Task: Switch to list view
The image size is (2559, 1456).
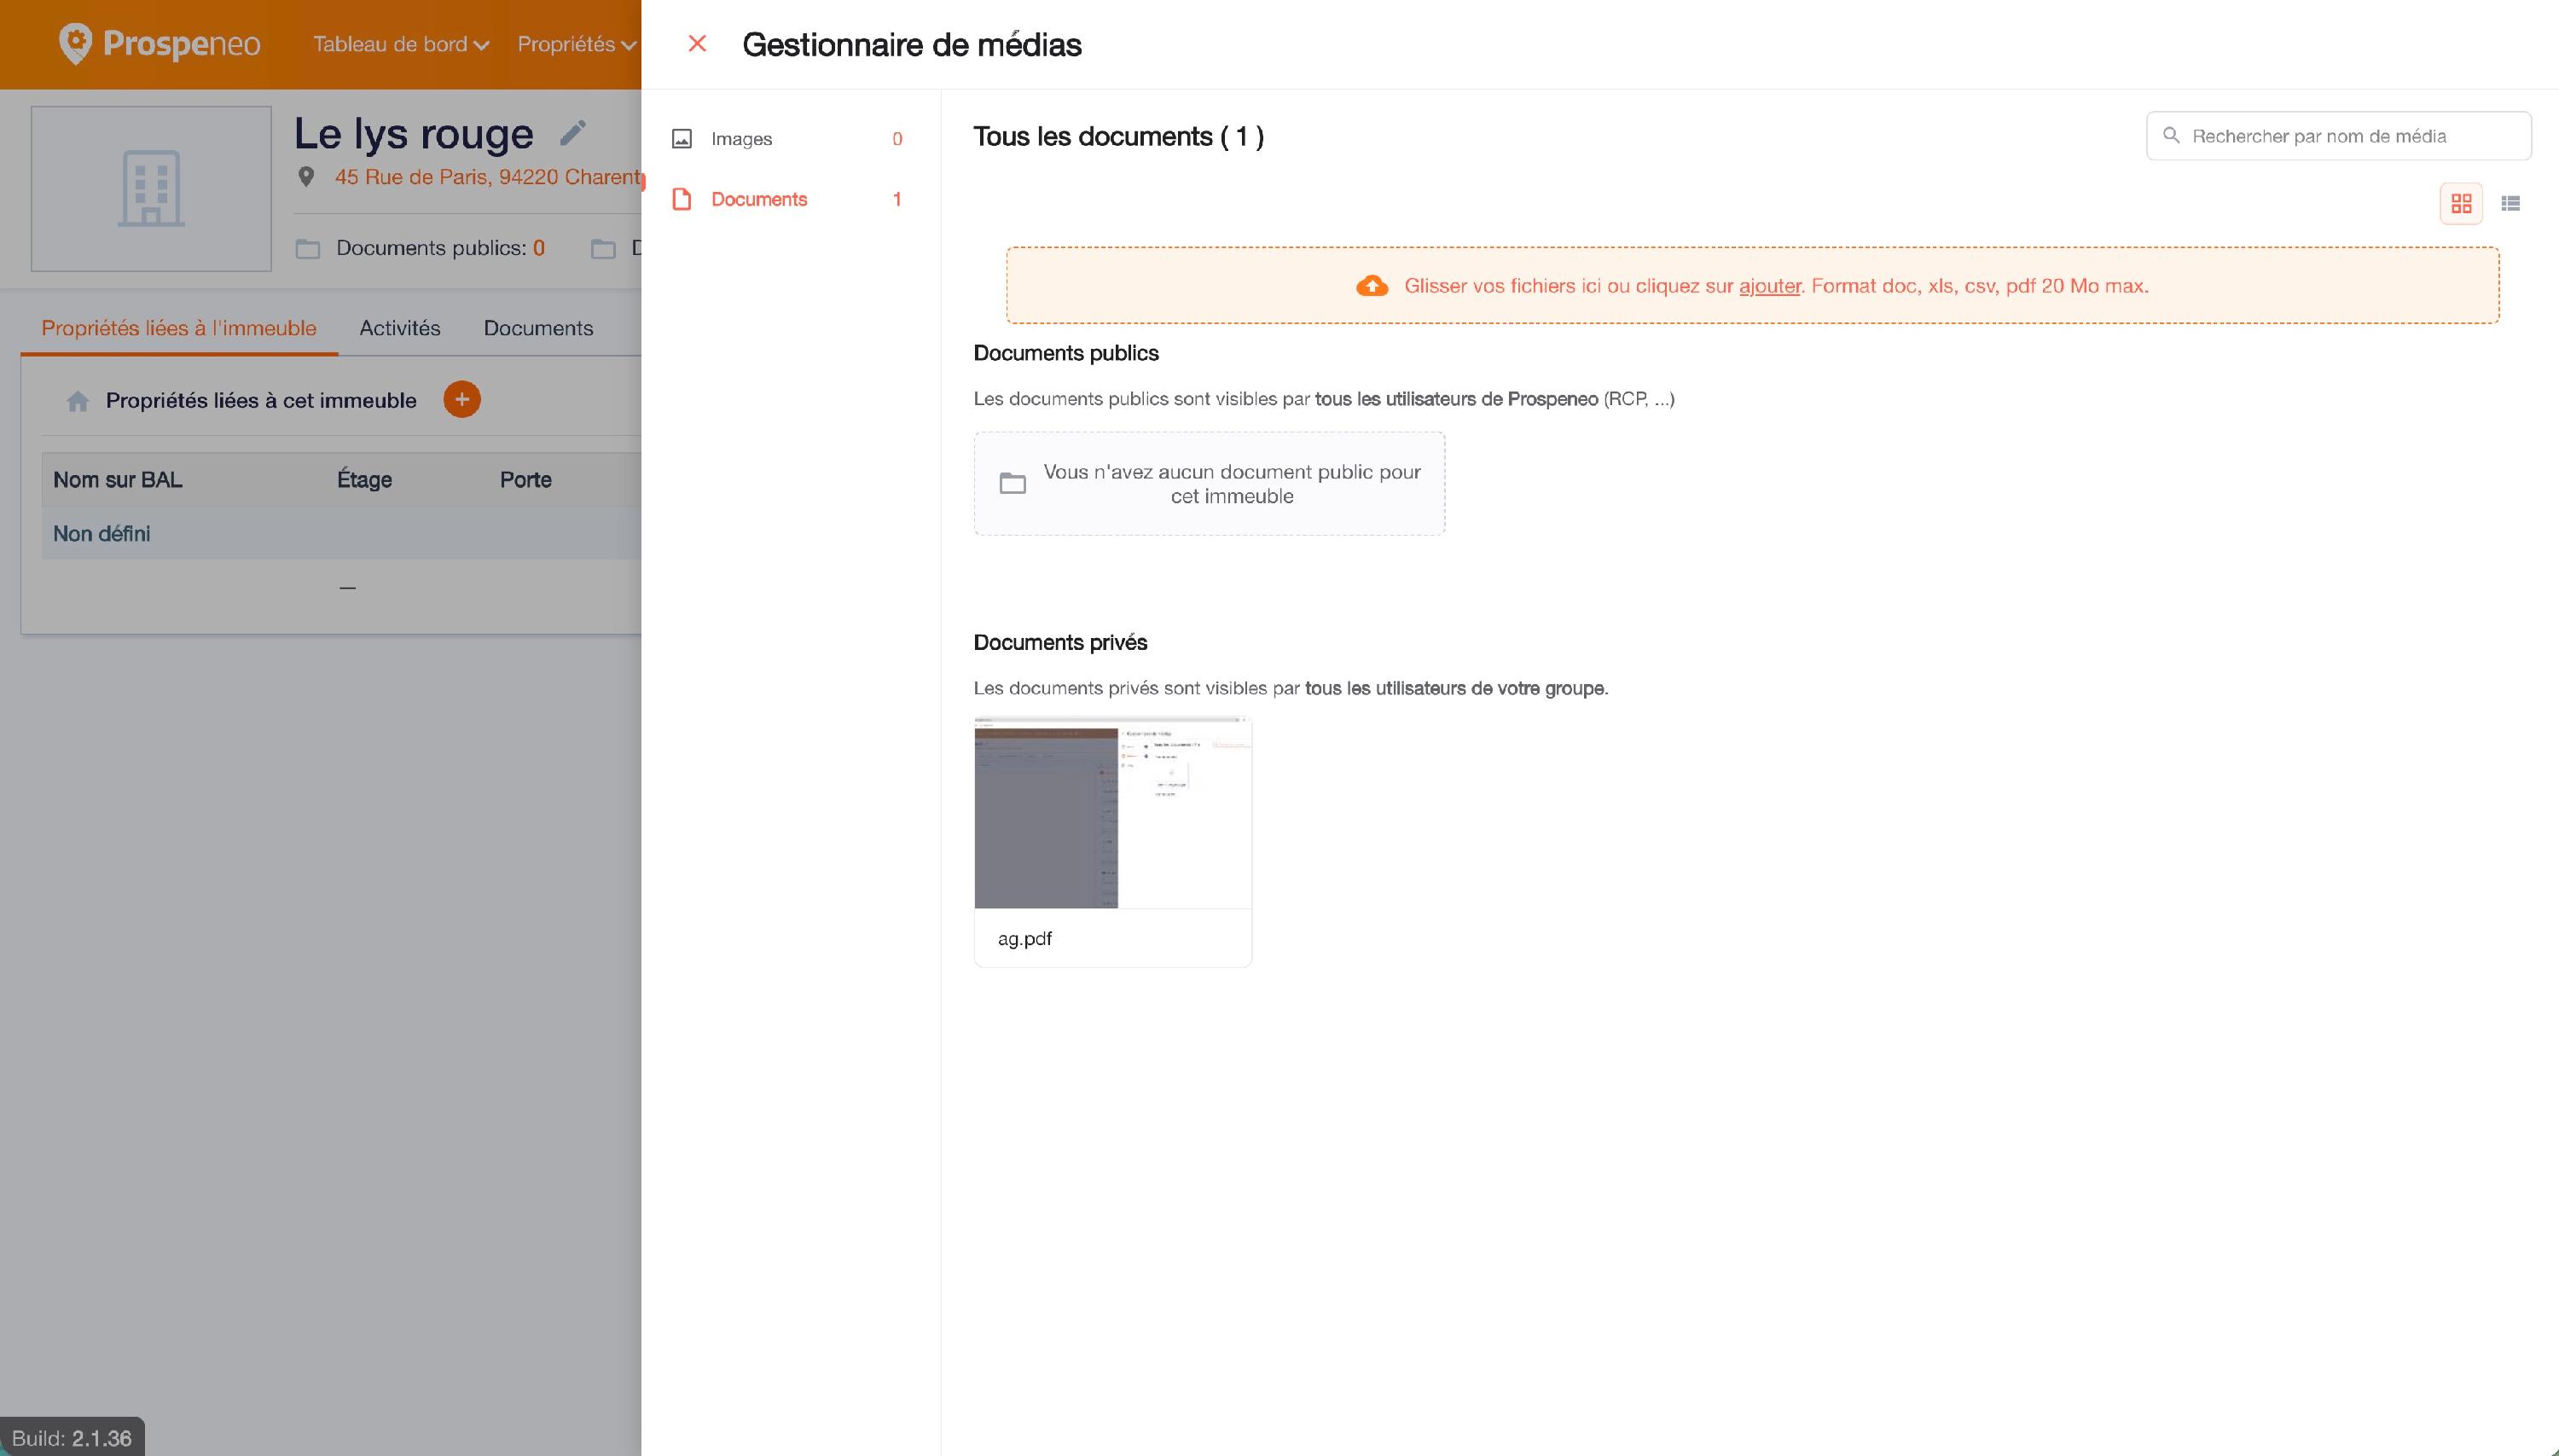Action: [2510, 204]
